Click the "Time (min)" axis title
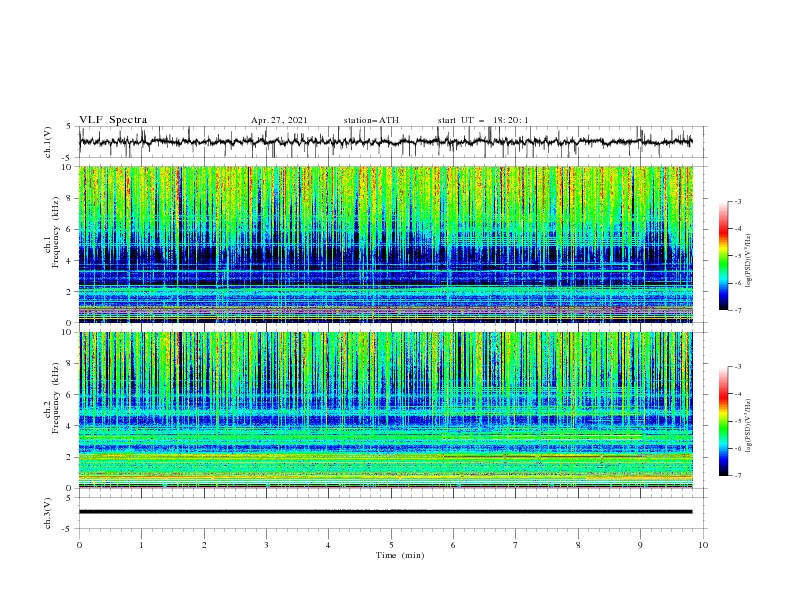 pos(400,555)
